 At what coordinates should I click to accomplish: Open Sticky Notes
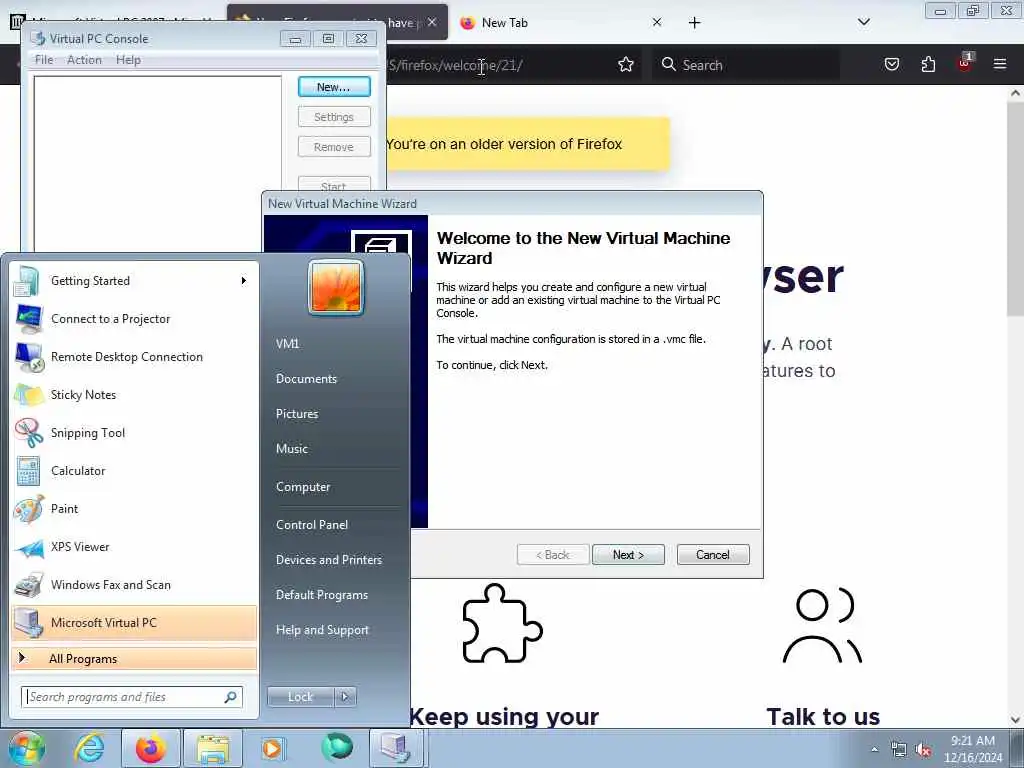tap(134, 394)
